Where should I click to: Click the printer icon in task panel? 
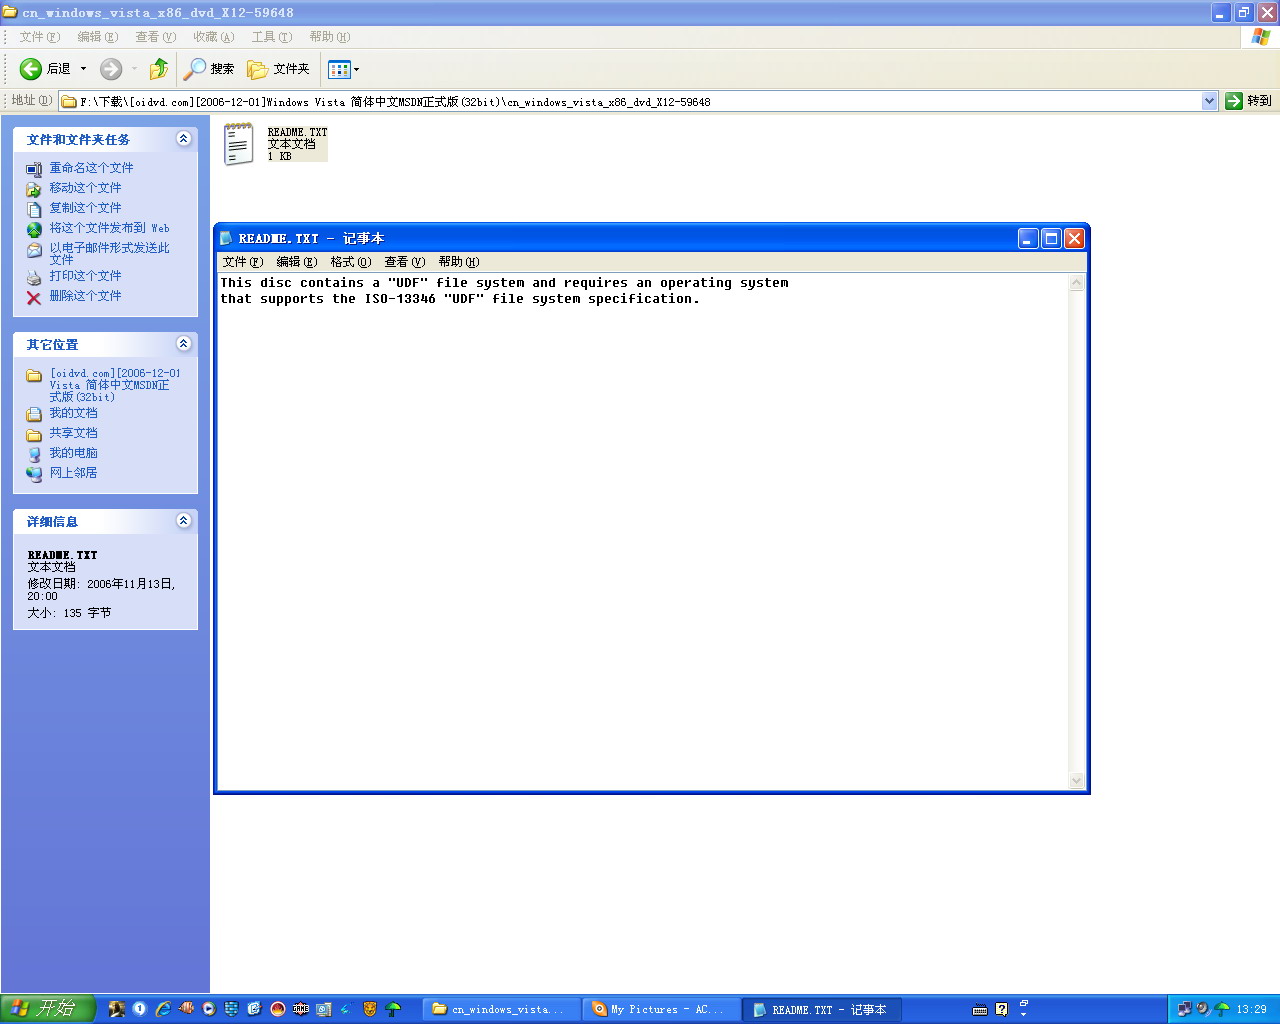pyautogui.click(x=34, y=277)
